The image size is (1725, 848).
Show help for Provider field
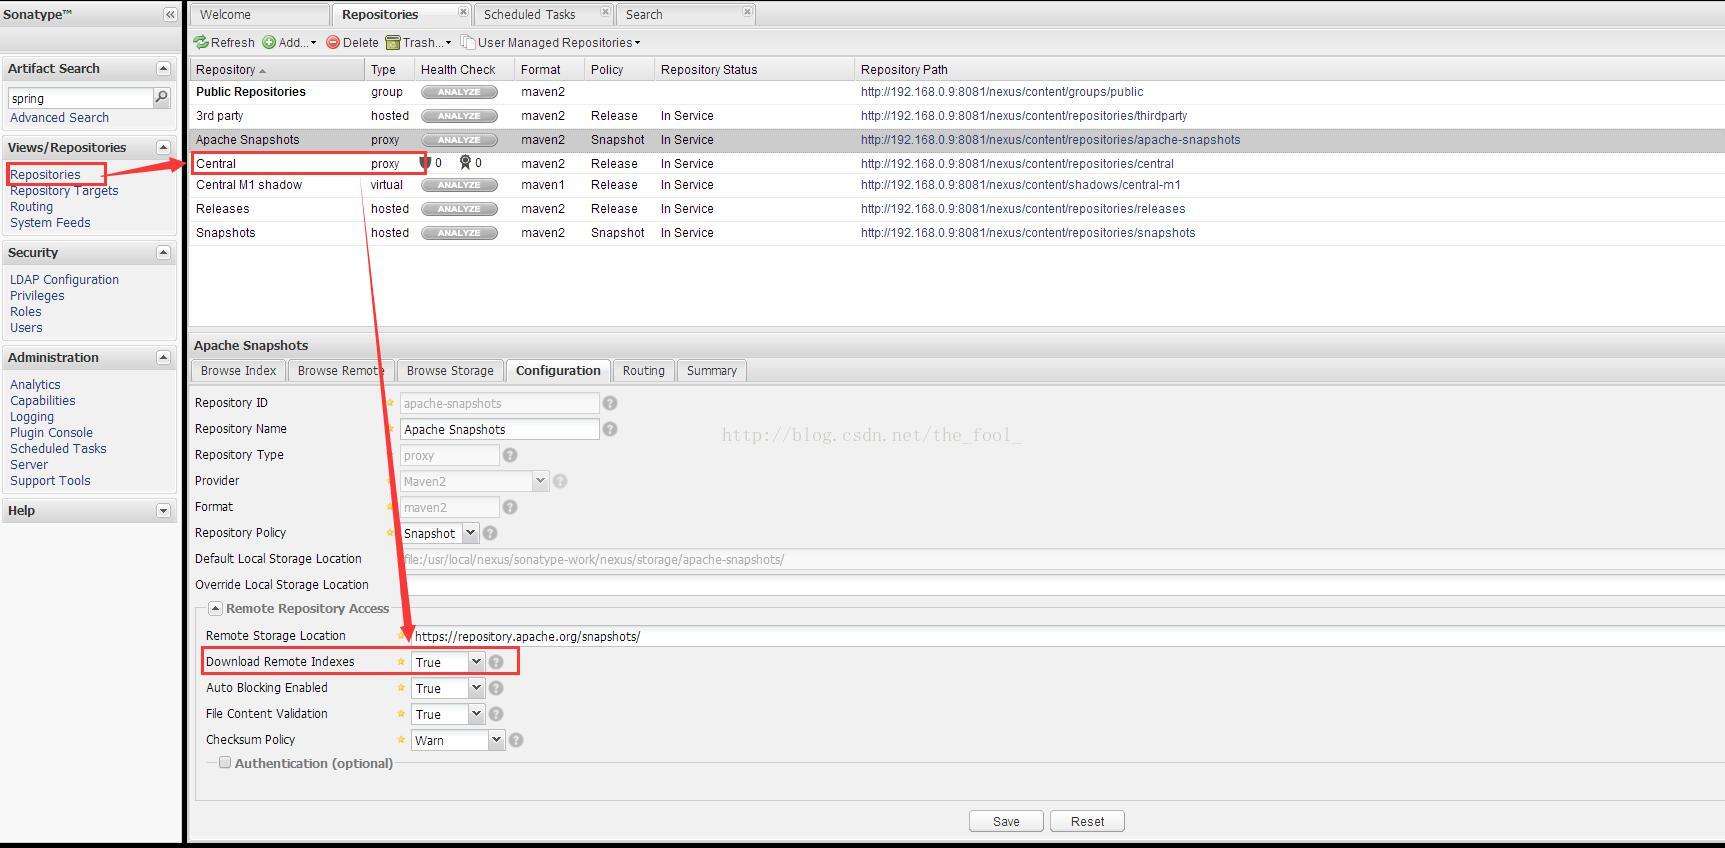(560, 481)
